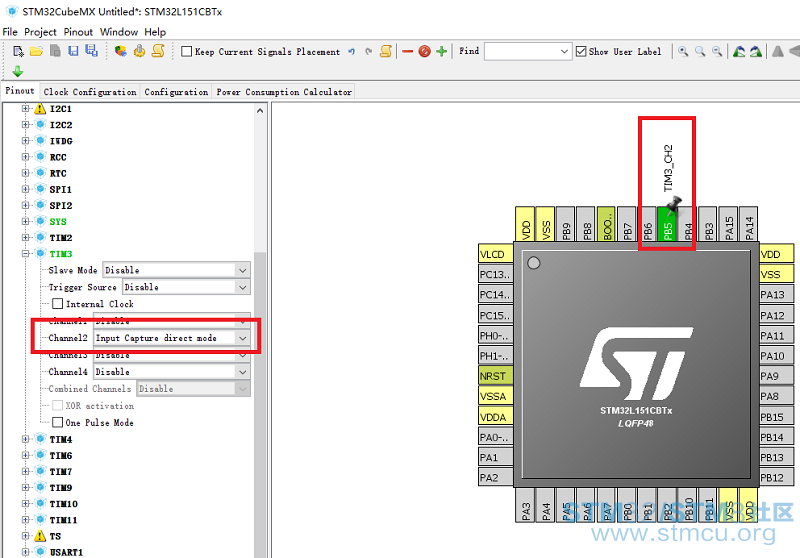The image size is (800, 558).
Task: Rotate the chip view clockwise icon
Action: point(756,51)
